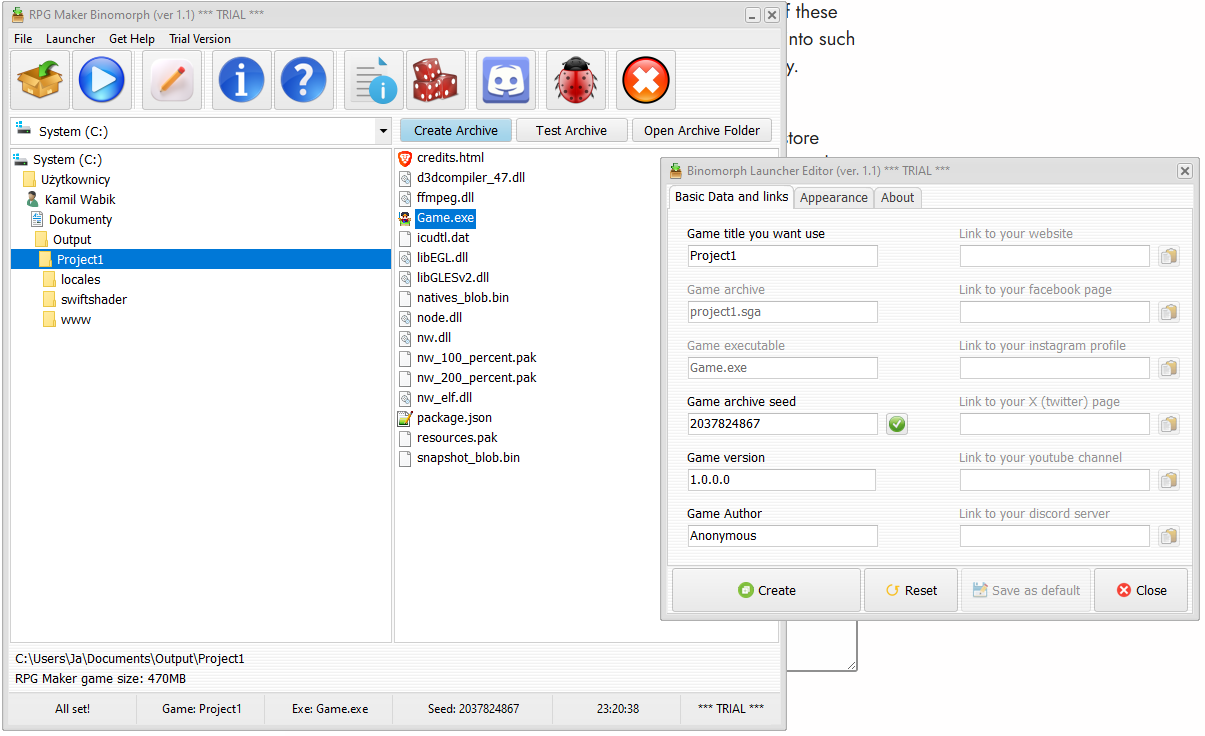Select icudtl.dat in file list
Screen dimensions: 1205x736
[443, 238]
